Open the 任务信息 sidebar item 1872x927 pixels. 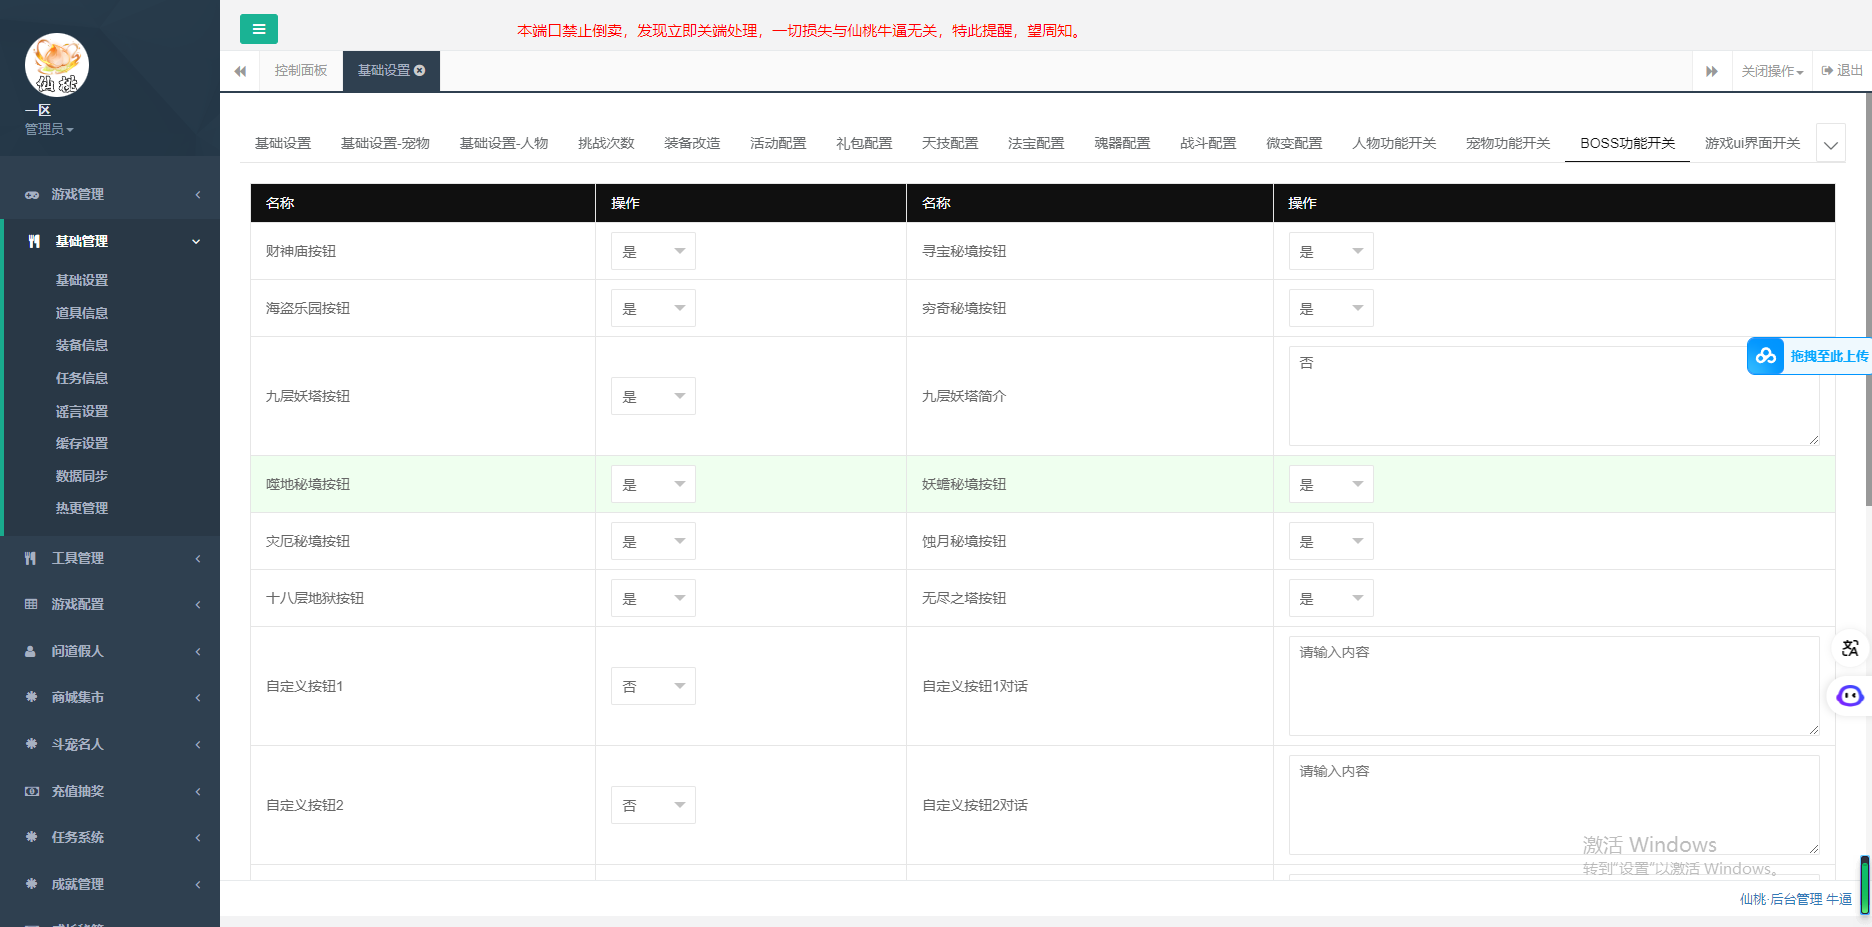tap(82, 378)
